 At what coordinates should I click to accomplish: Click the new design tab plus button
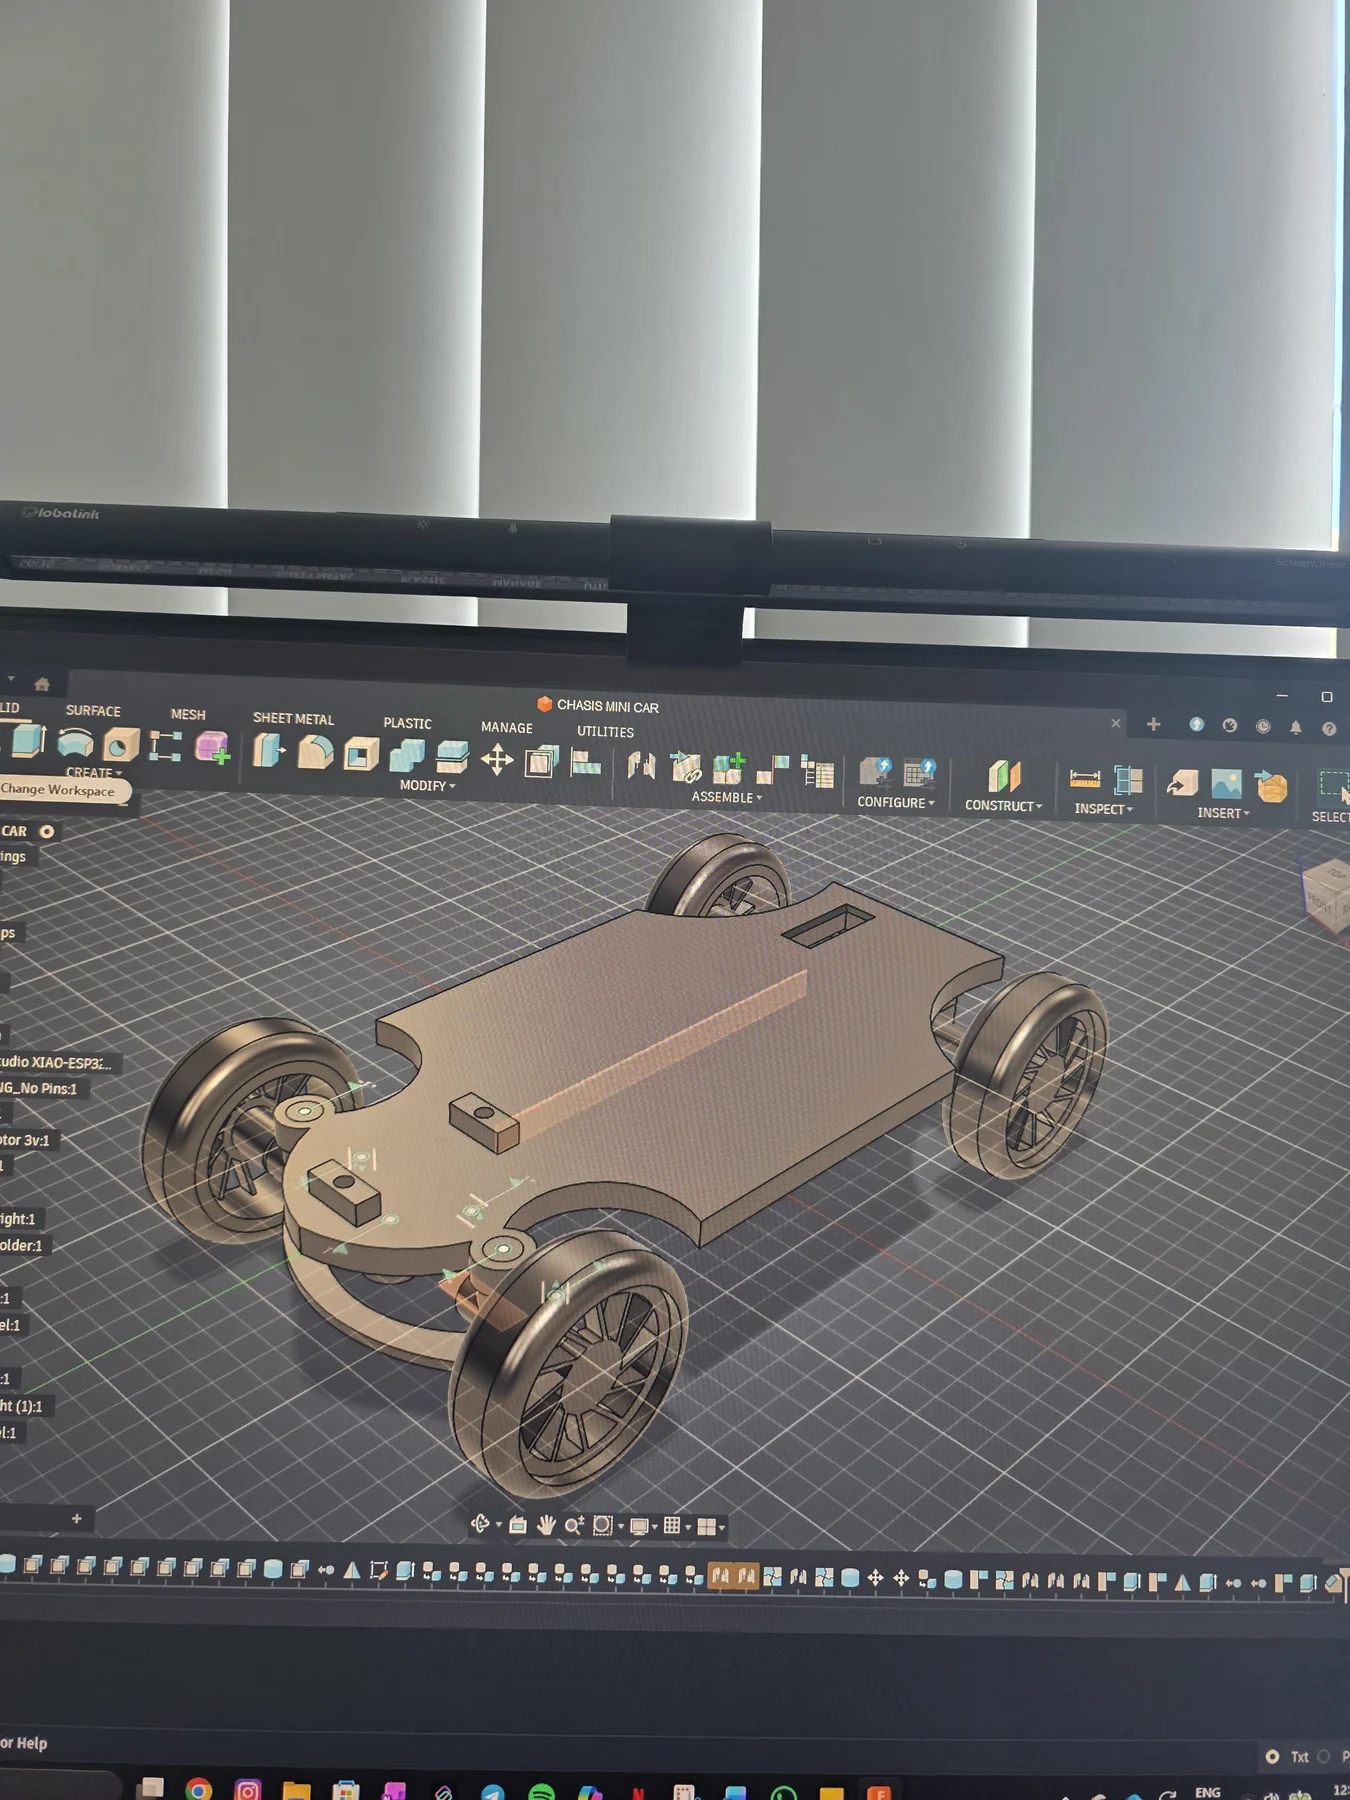point(1153,724)
